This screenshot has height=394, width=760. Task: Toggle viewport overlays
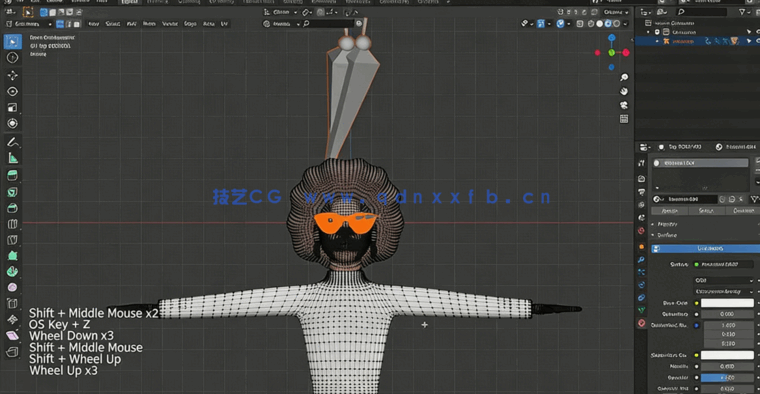point(560,24)
